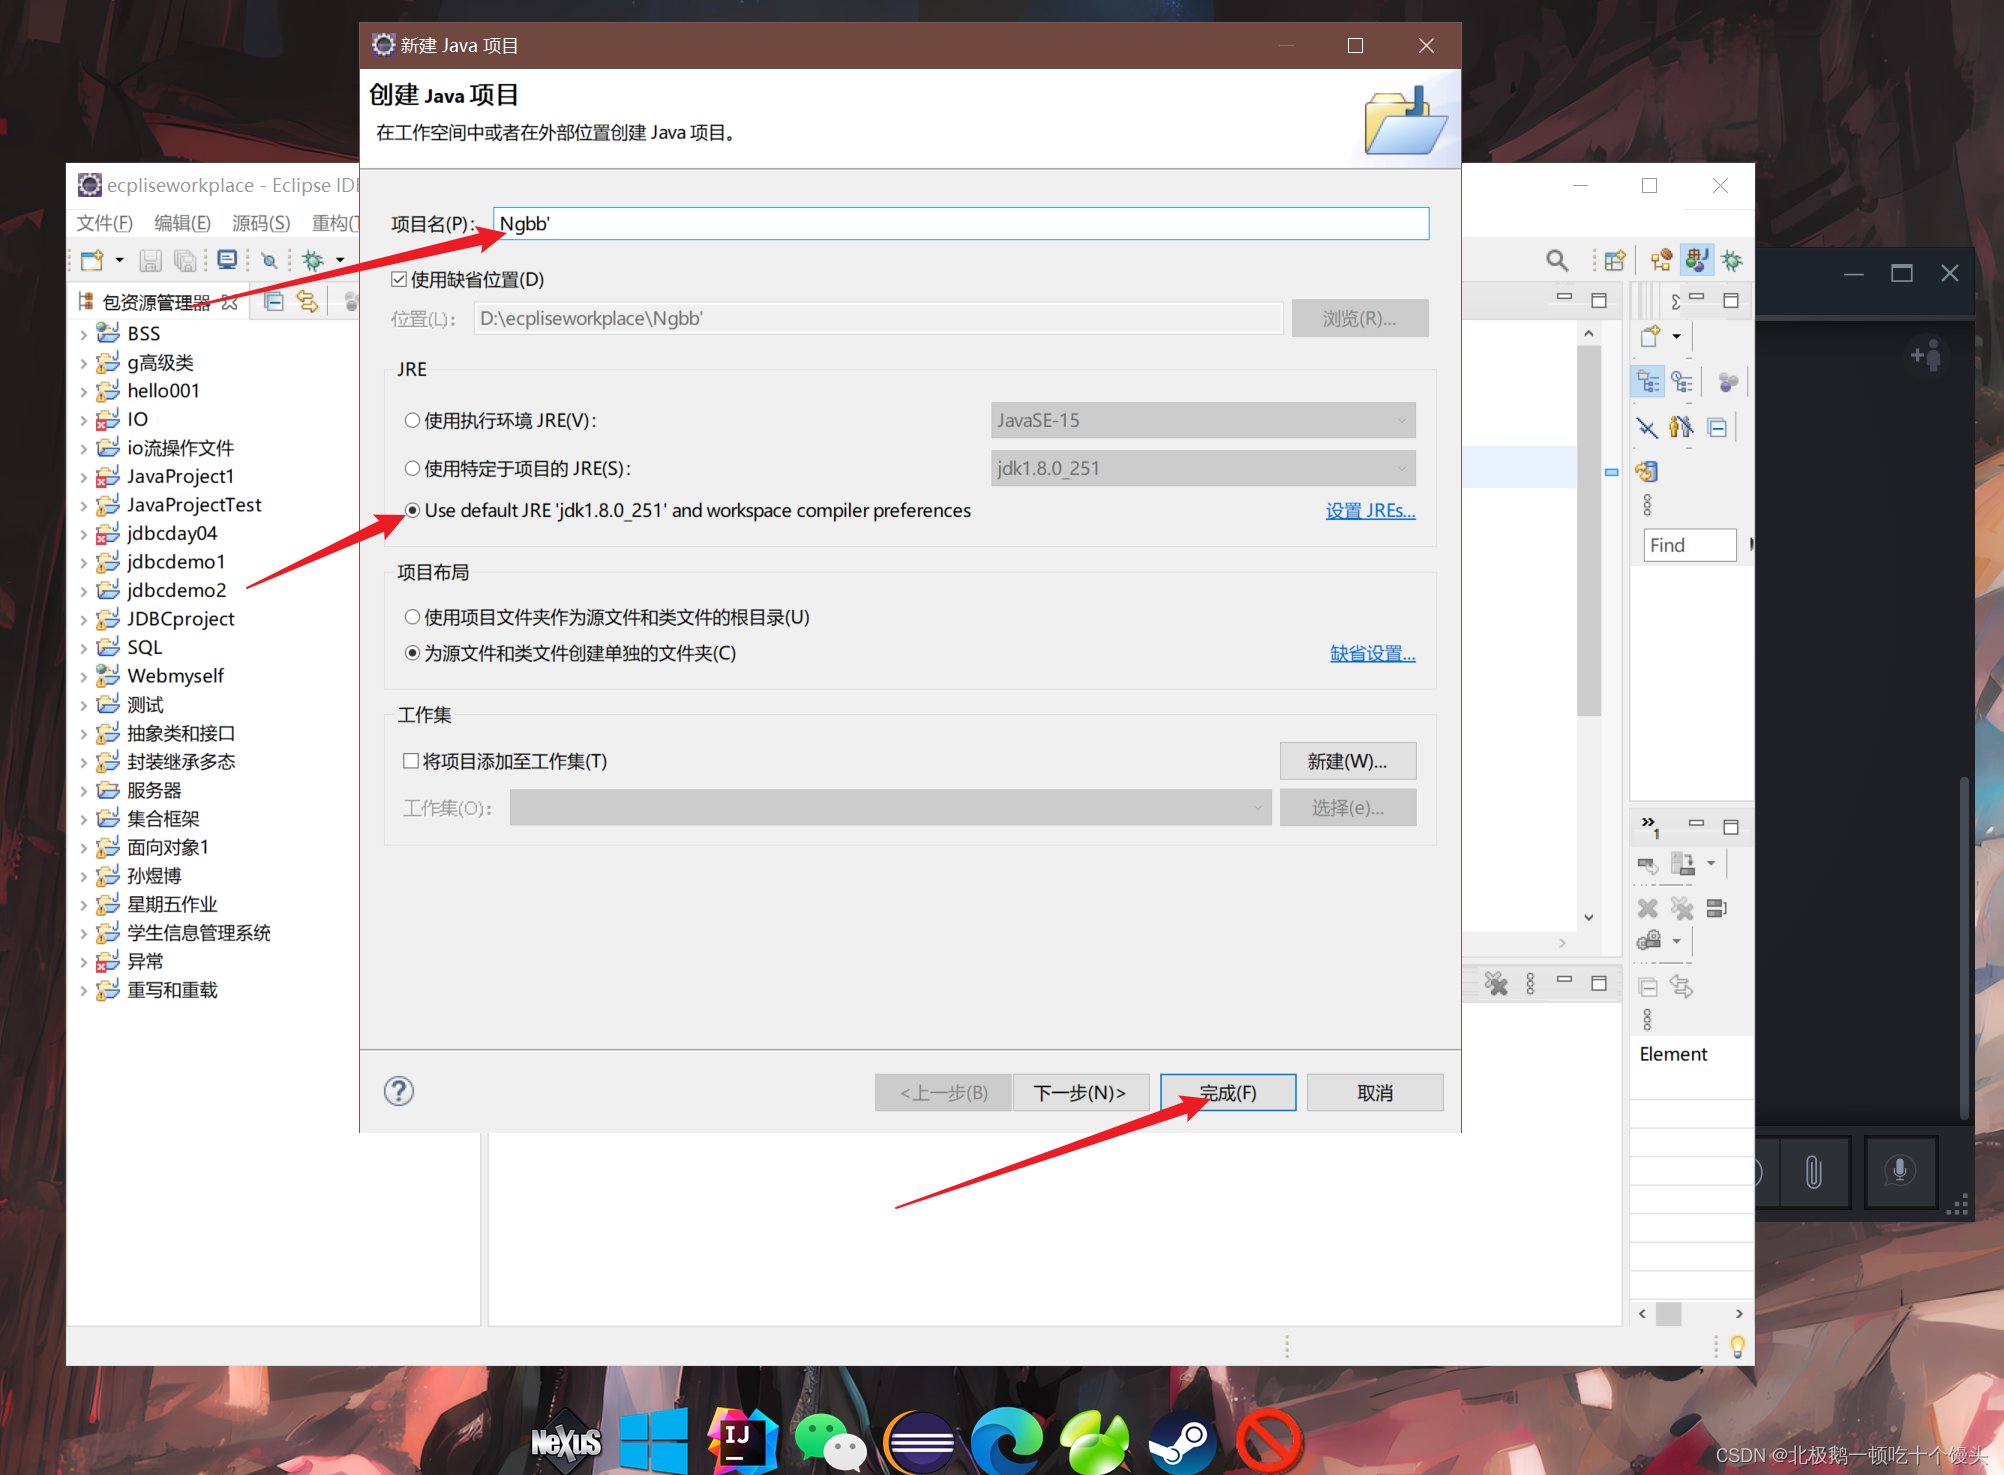
Task: Click the 完成(F) finish button
Action: tap(1228, 1093)
